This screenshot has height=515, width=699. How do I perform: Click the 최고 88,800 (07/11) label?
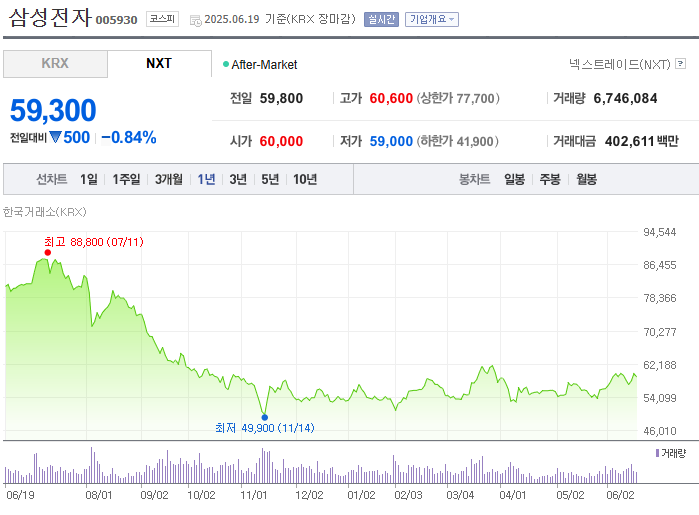(x=94, y=242)
